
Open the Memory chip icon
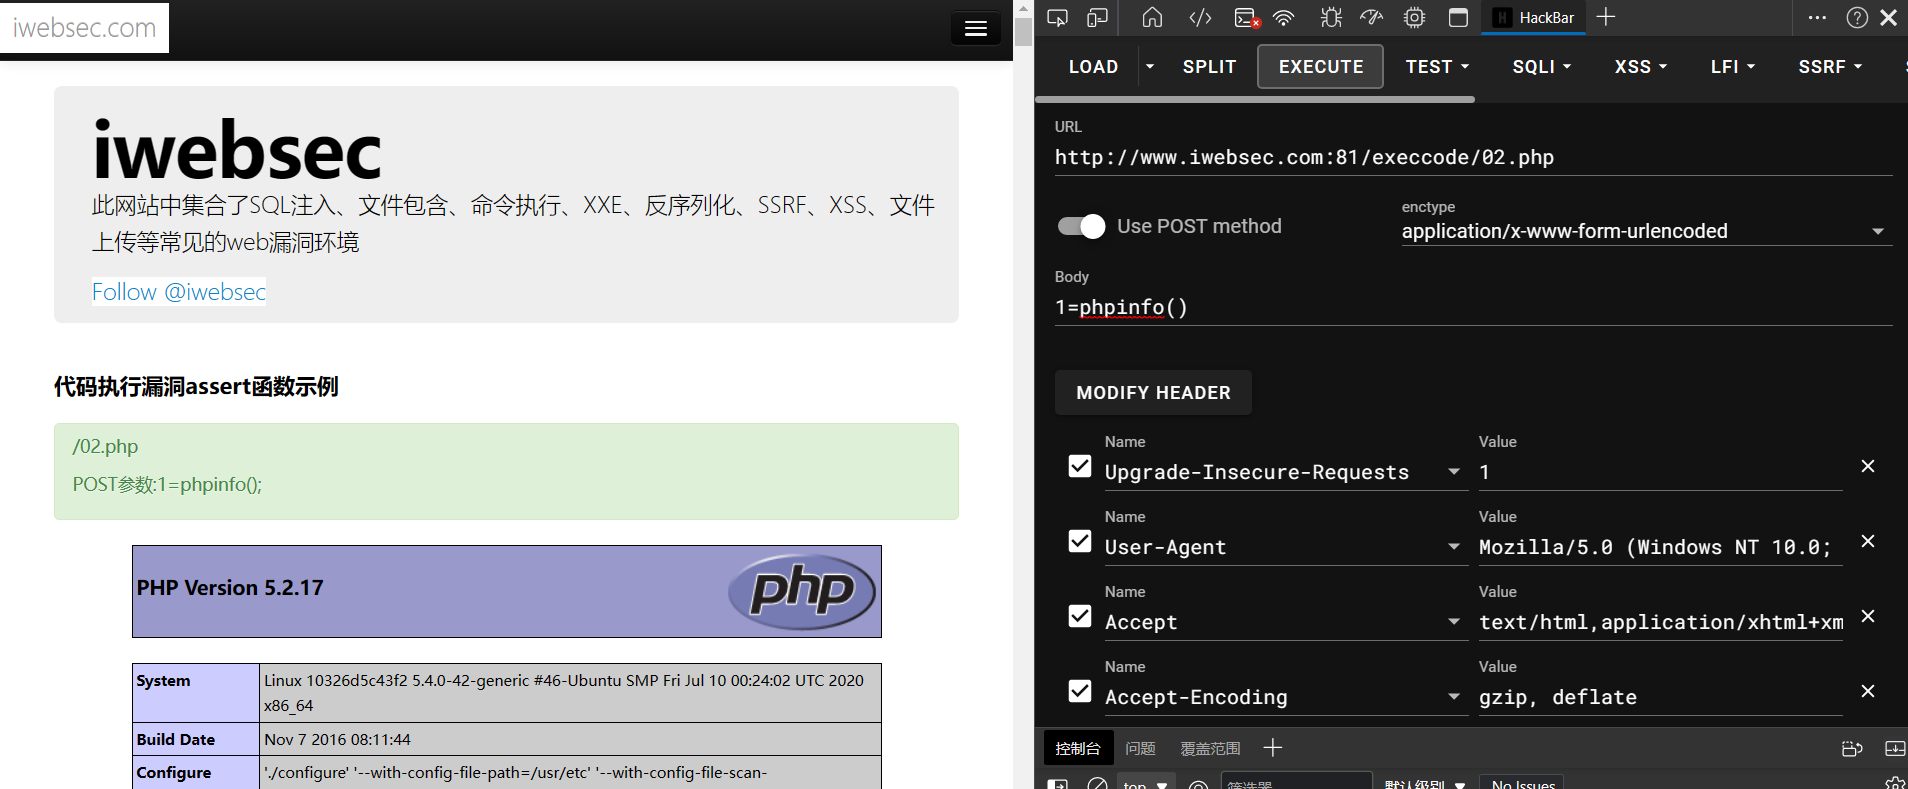[1414, 18]
